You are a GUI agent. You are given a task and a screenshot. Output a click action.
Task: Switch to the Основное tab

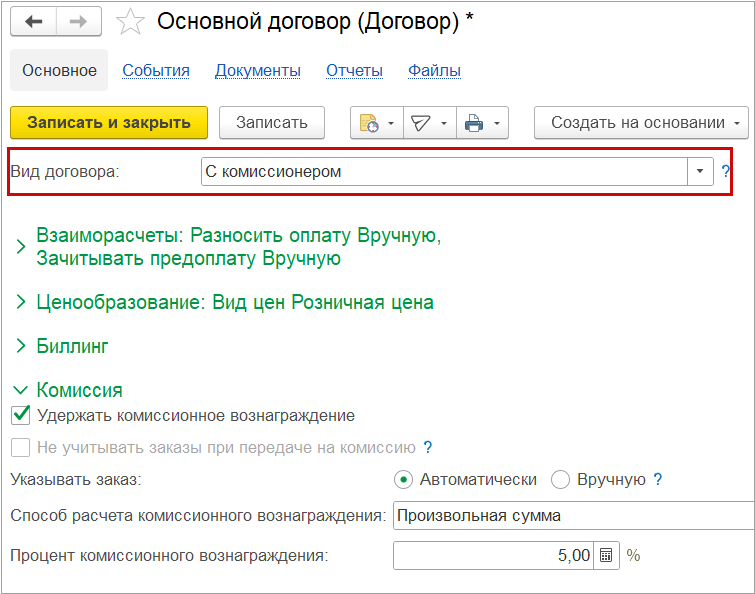tap(59, 70)
